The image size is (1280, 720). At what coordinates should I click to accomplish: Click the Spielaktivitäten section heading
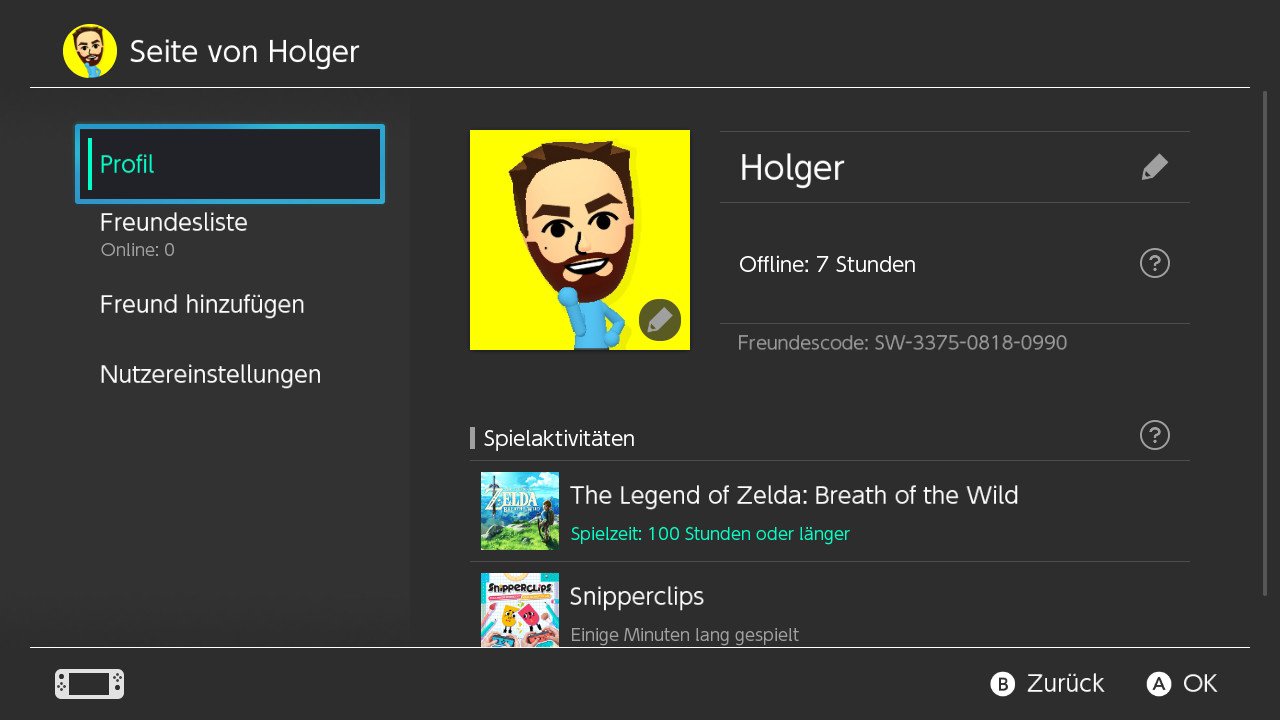559,438
